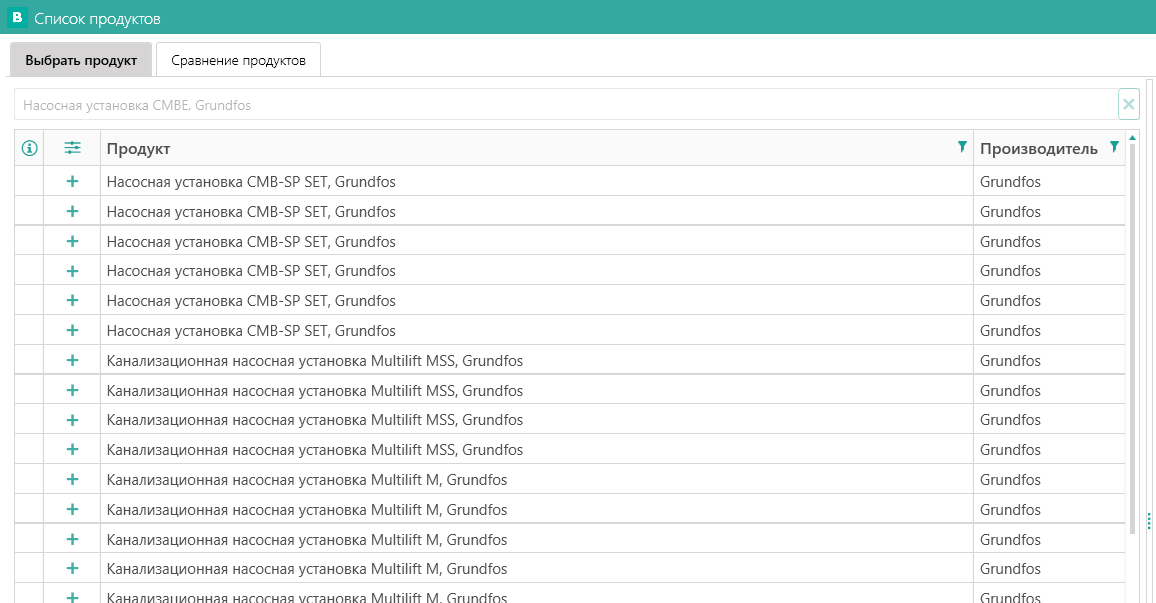This screenshot has height=603, width=1156.
Task: Select the first Multilift MSS product cell
Action: pyautogui.click(x=536, y=360)
